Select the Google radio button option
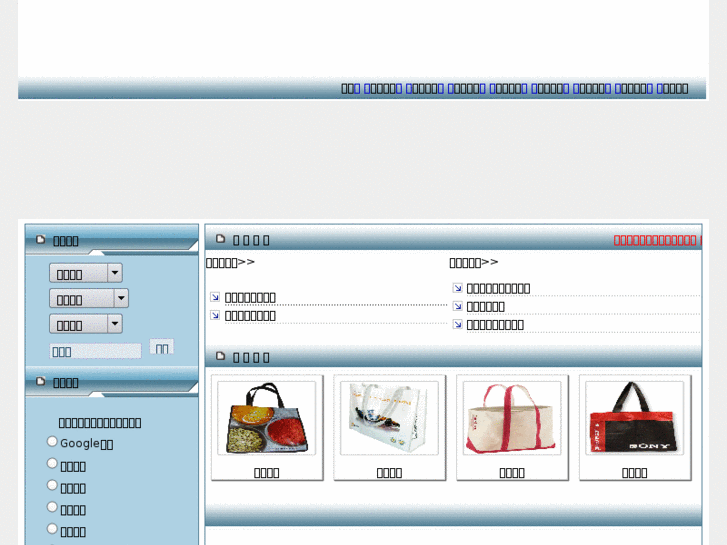 (x=52, y=442)
